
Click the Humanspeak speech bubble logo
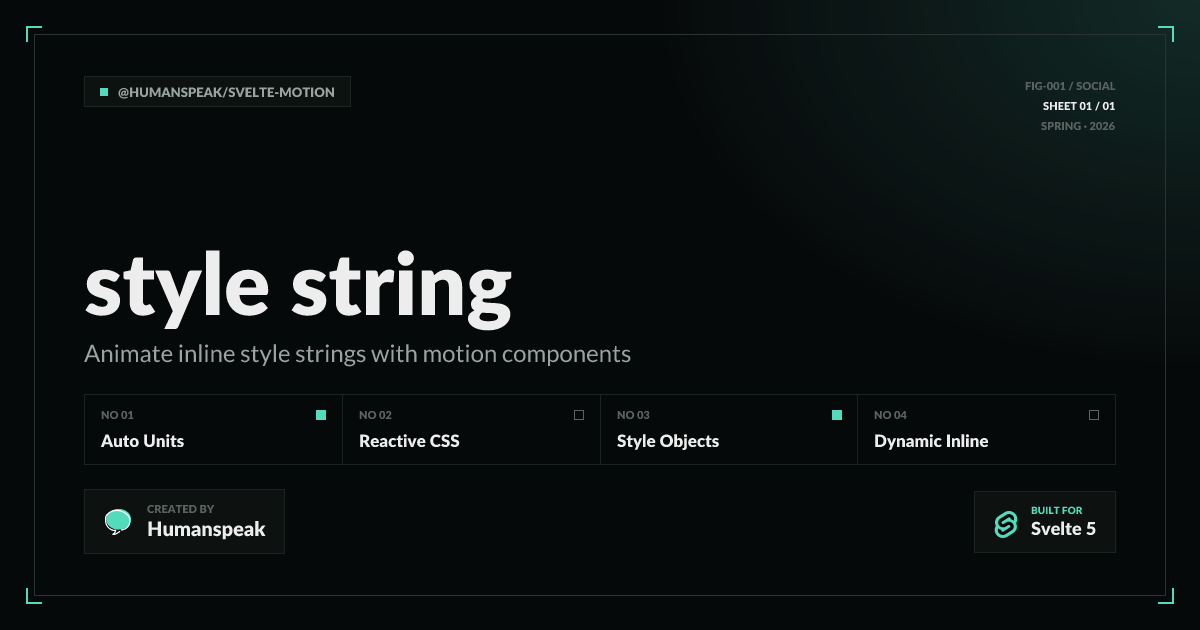(x=118, y=522)
